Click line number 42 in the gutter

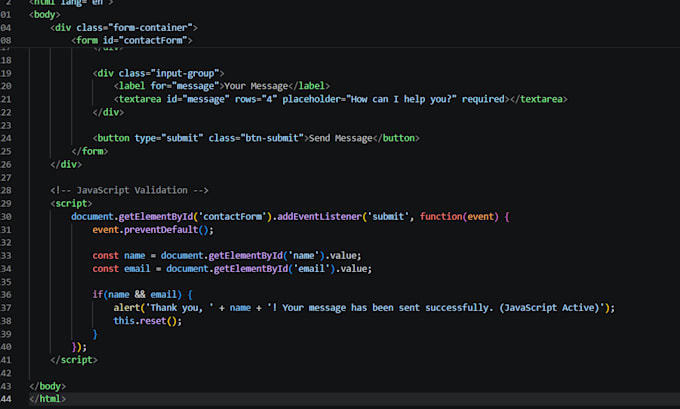6,373
